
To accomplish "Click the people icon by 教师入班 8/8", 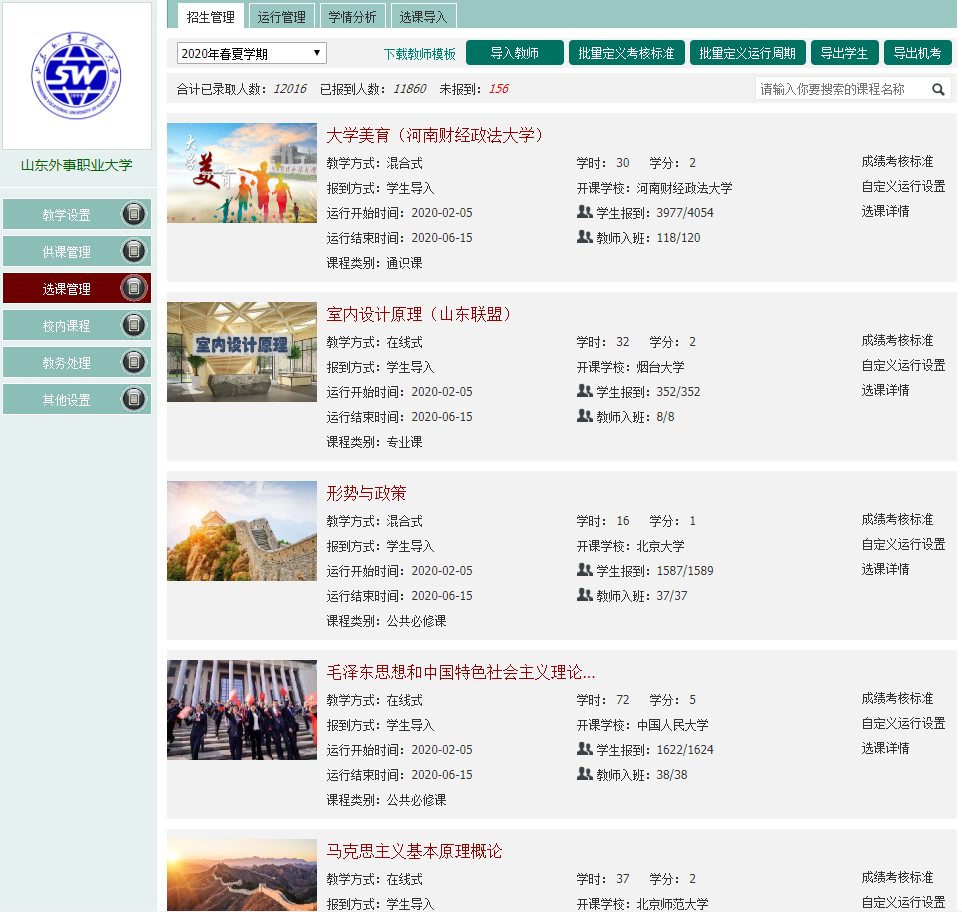I will tap(585, 416).
